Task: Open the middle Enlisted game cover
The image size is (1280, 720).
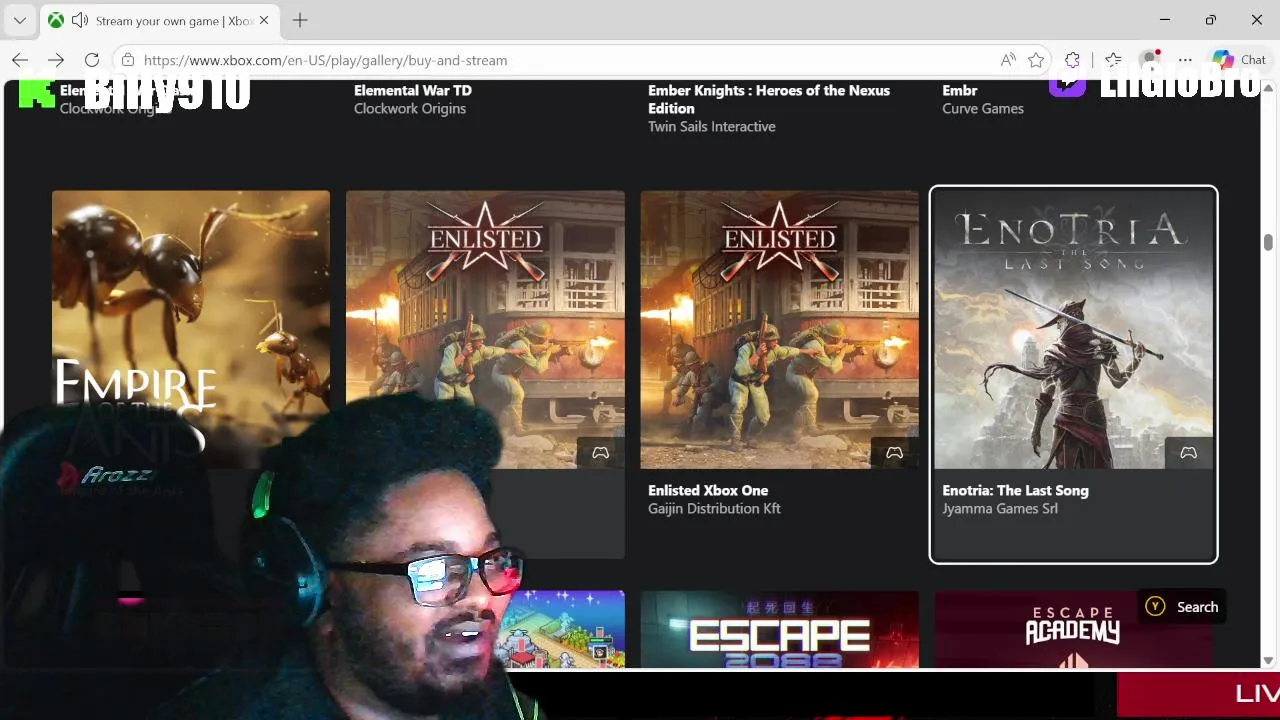Action: click(x=485, y=329)
